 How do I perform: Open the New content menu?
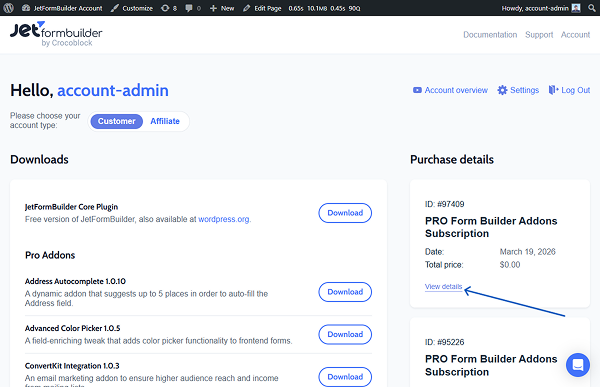222,8
